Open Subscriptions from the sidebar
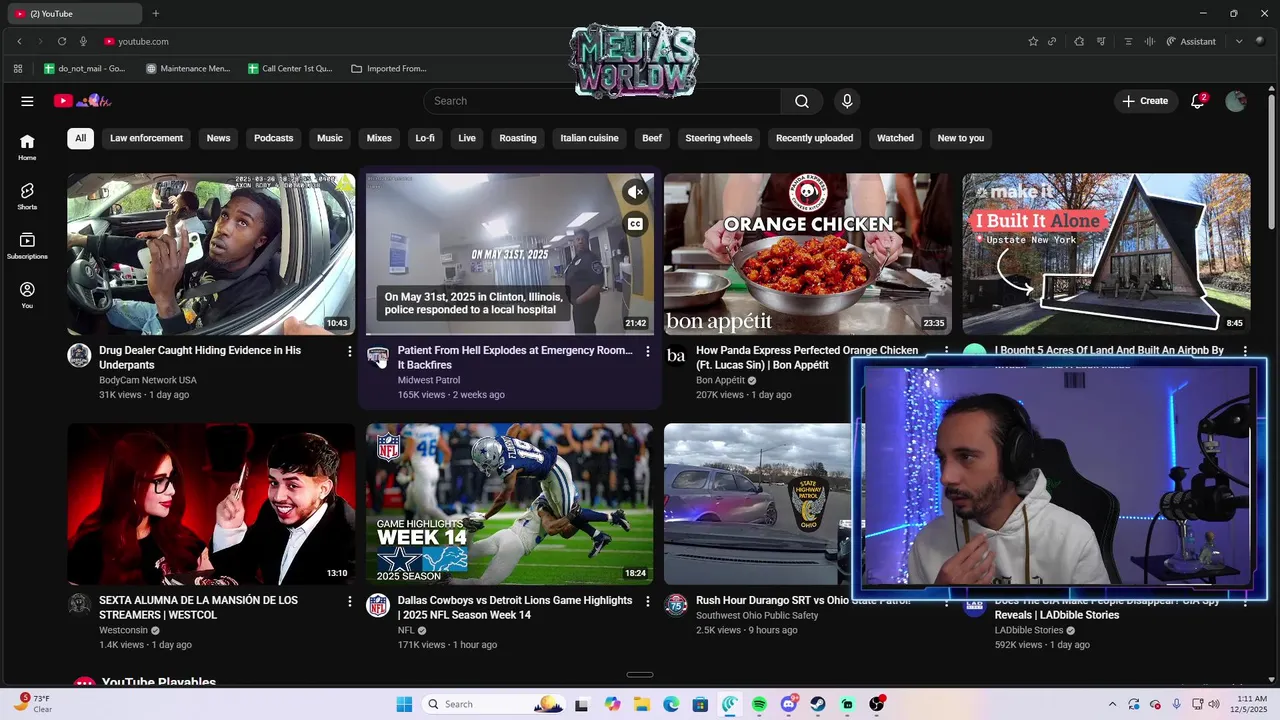The width and height of the screenshot is (1280, 720). click(x=27, y=246)
